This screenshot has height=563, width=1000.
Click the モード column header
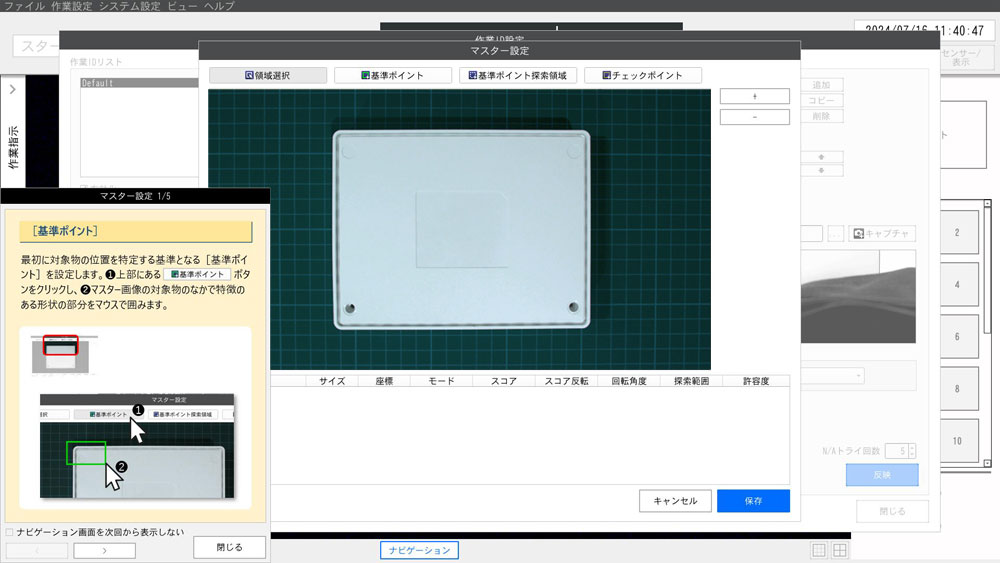pos(441,381)
